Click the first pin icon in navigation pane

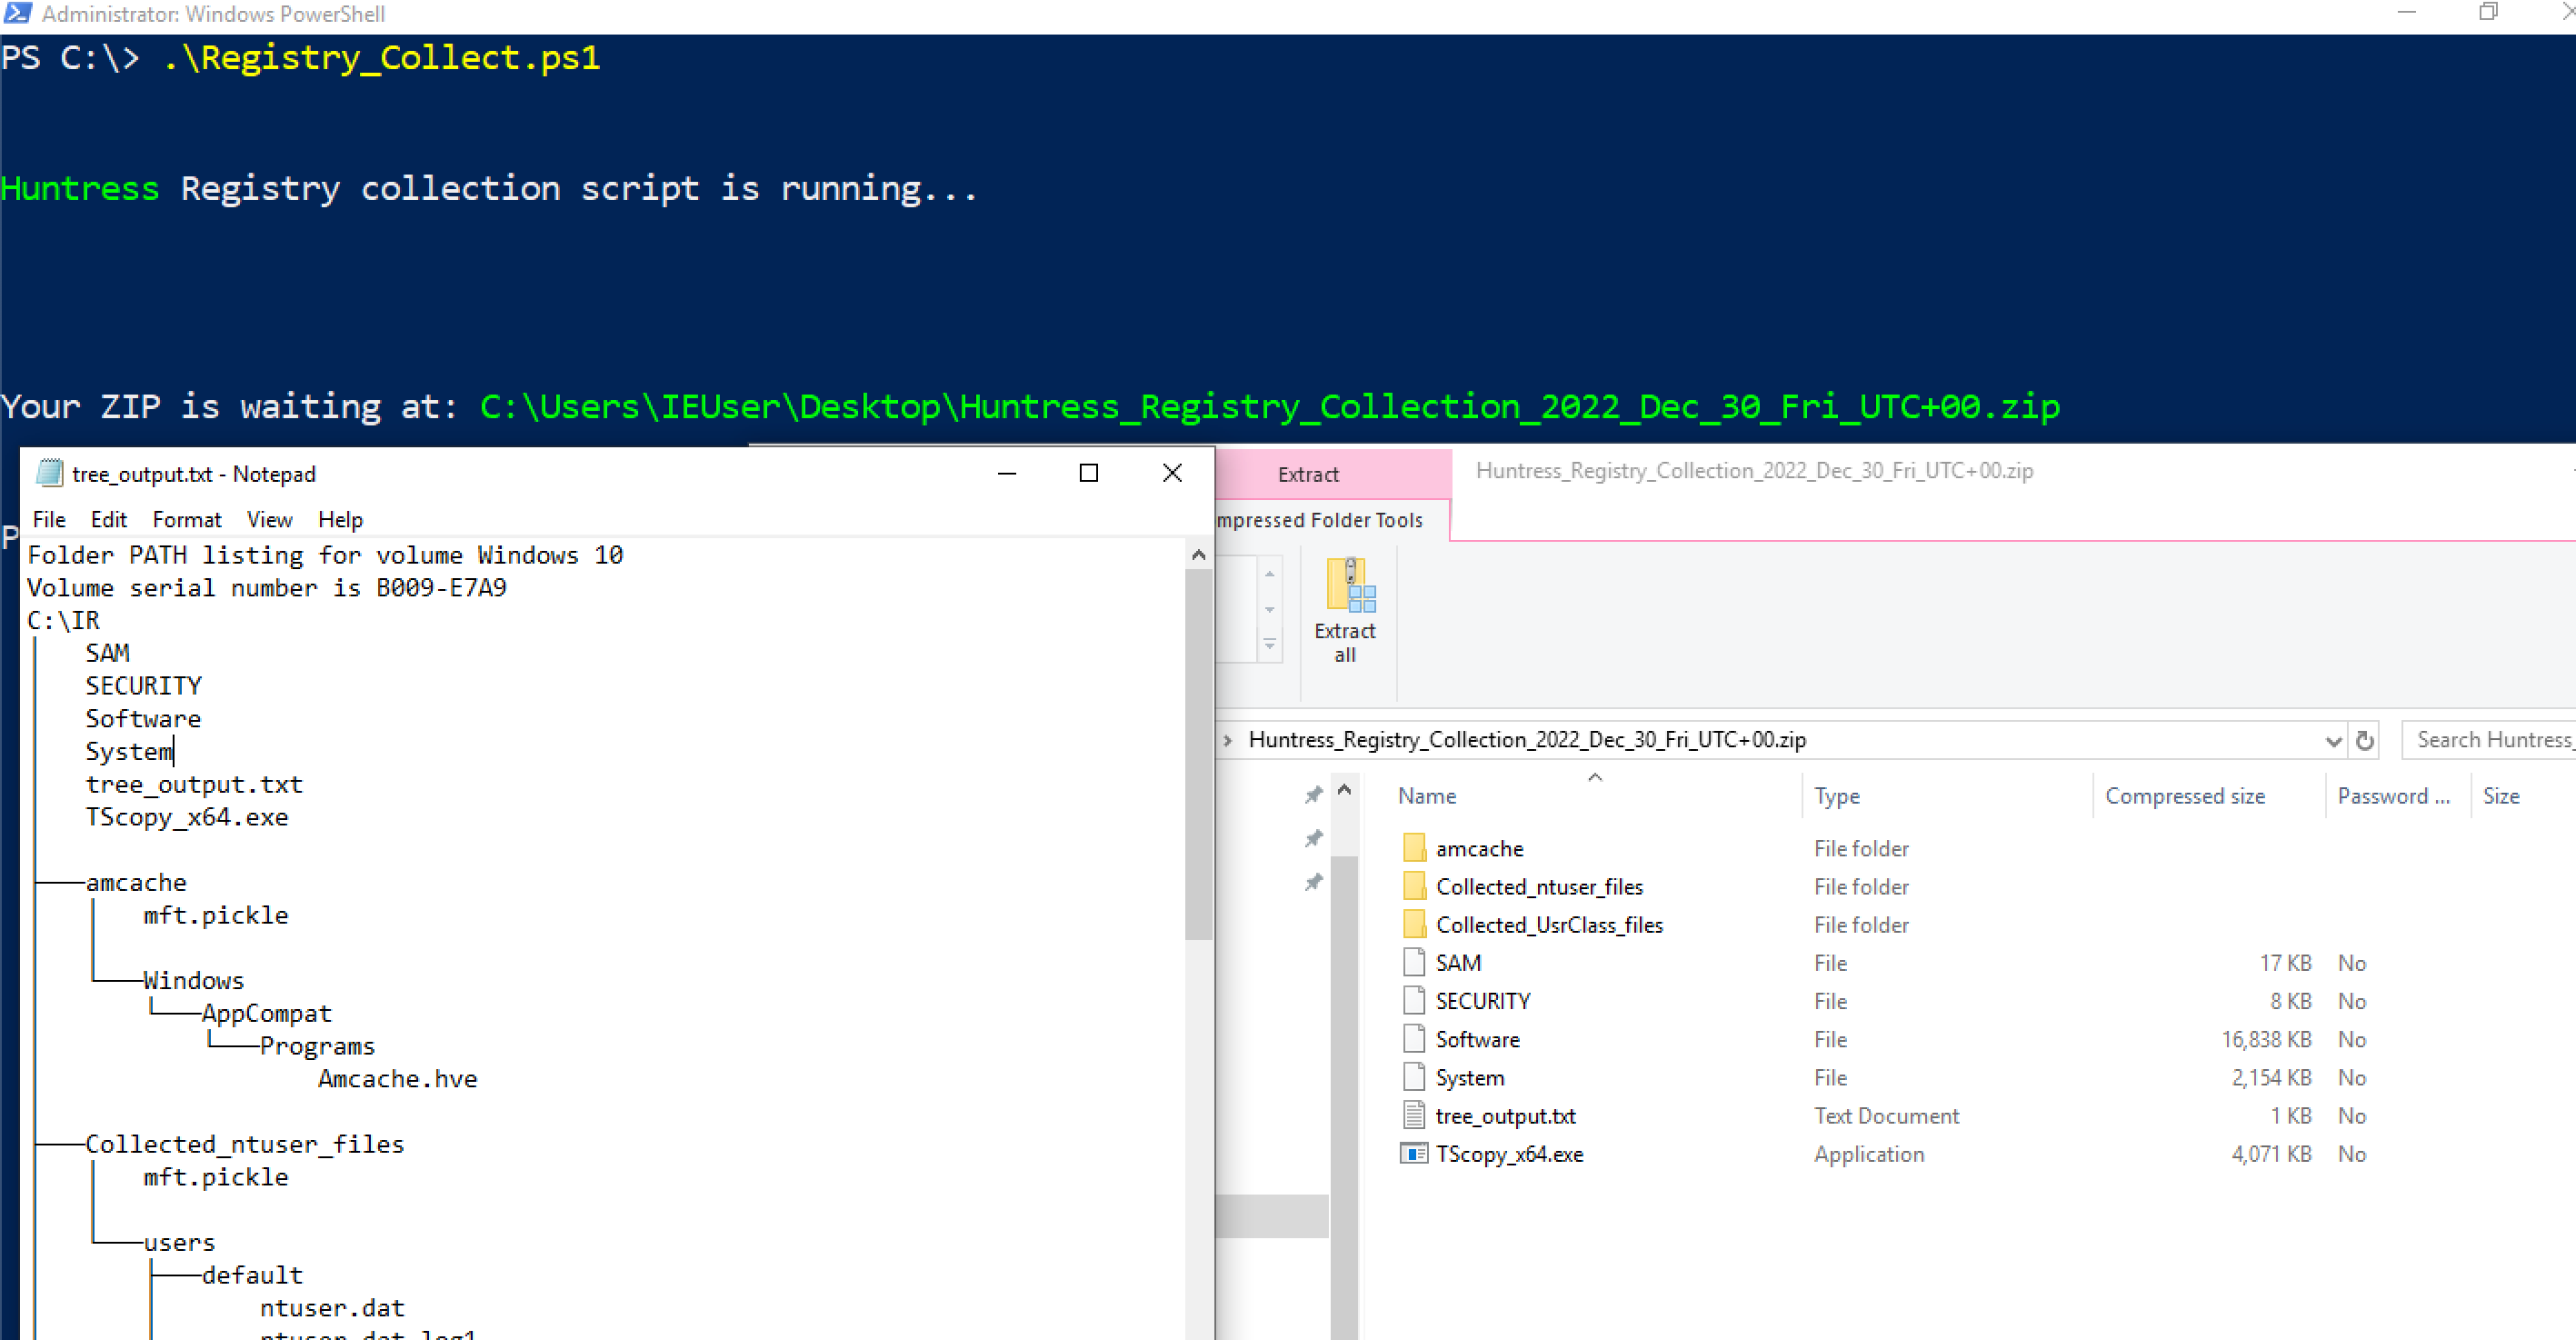pos(1313,795)
